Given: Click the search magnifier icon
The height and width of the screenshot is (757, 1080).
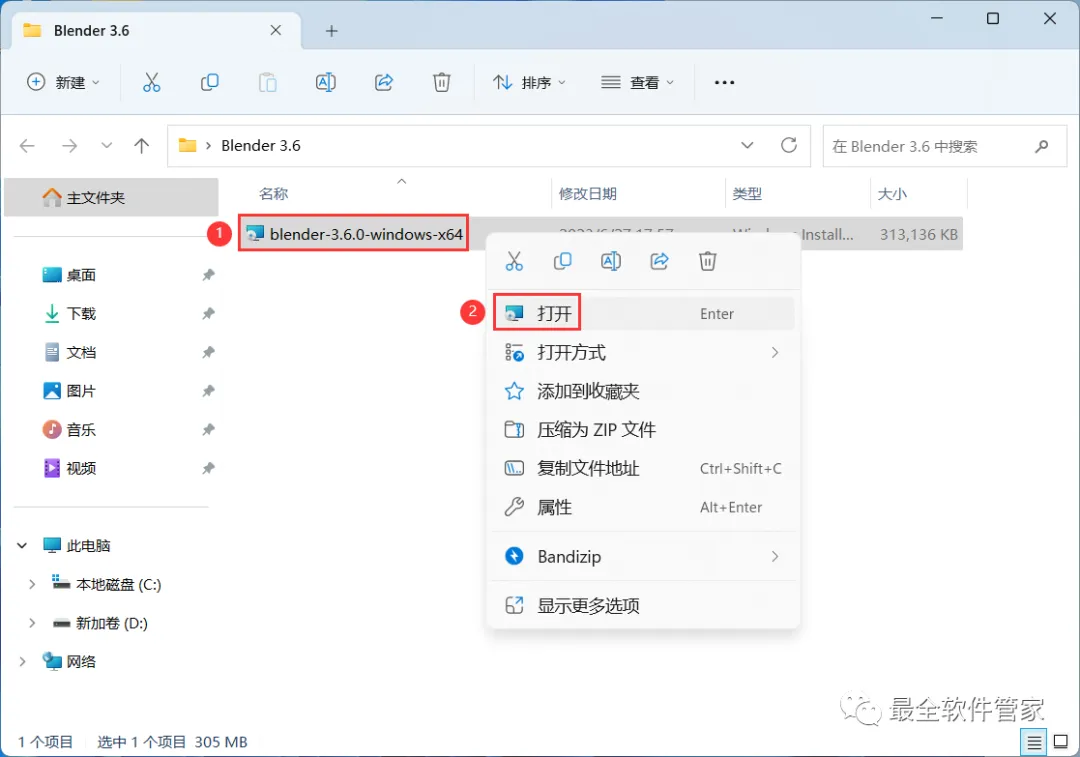Looking at the screenshot, I should (x=1041, y=146).
